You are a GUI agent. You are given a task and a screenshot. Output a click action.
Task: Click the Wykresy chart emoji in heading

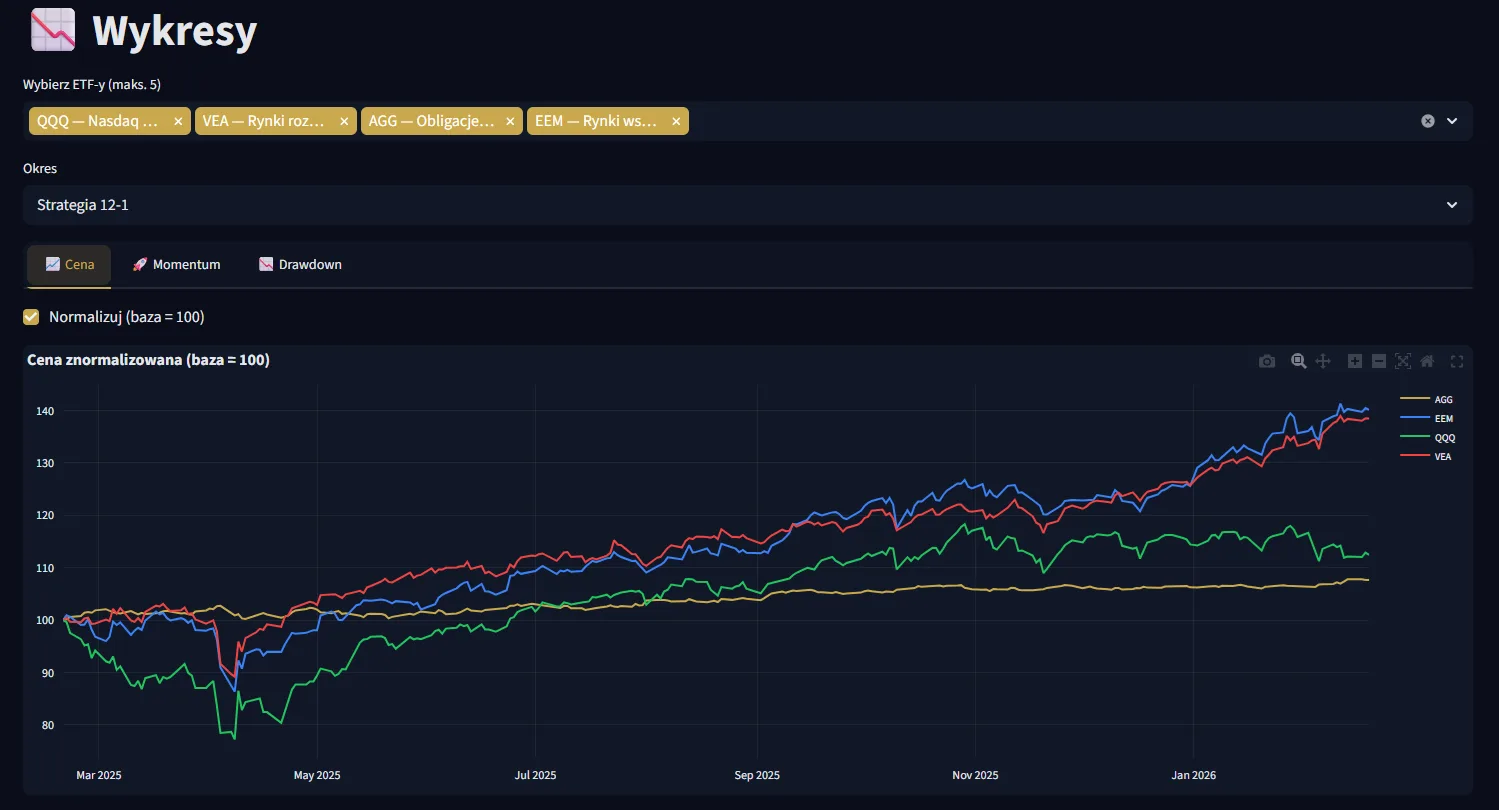click(53, 30)
